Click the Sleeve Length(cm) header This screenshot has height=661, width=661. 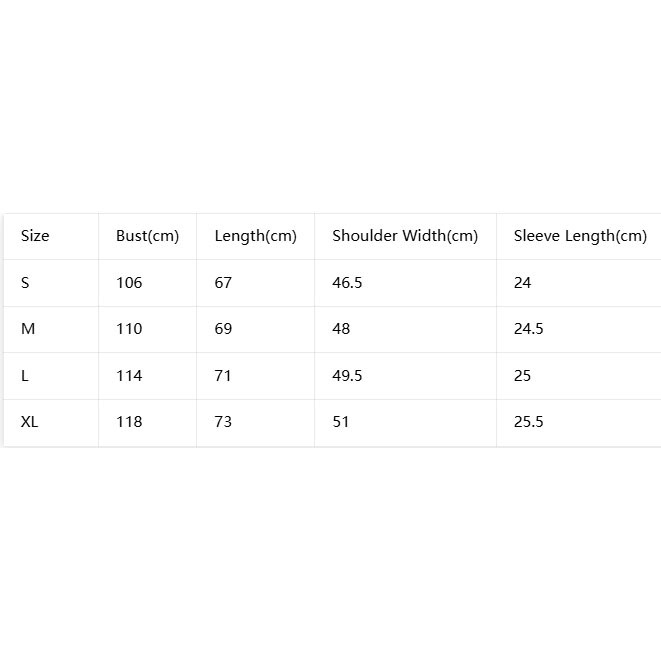(580, 236)
